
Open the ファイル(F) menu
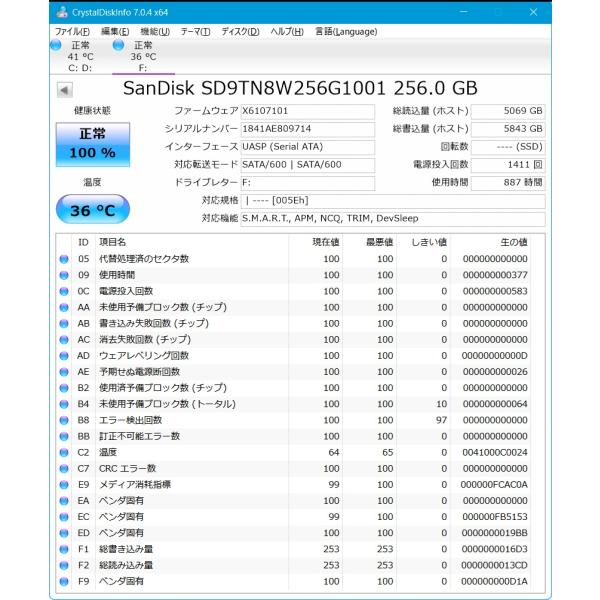coord(72,32)
